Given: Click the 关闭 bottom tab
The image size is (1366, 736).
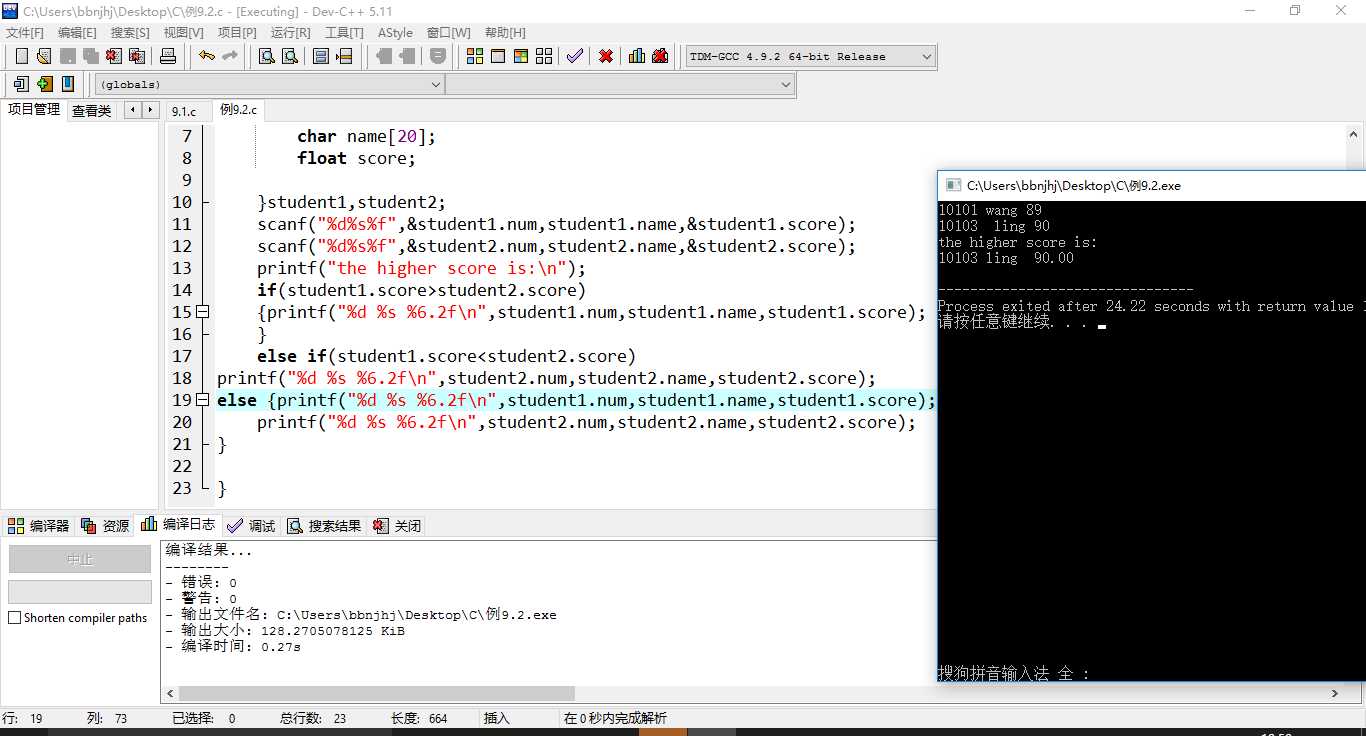Looking at the screenshot, I should coord(397,525).
